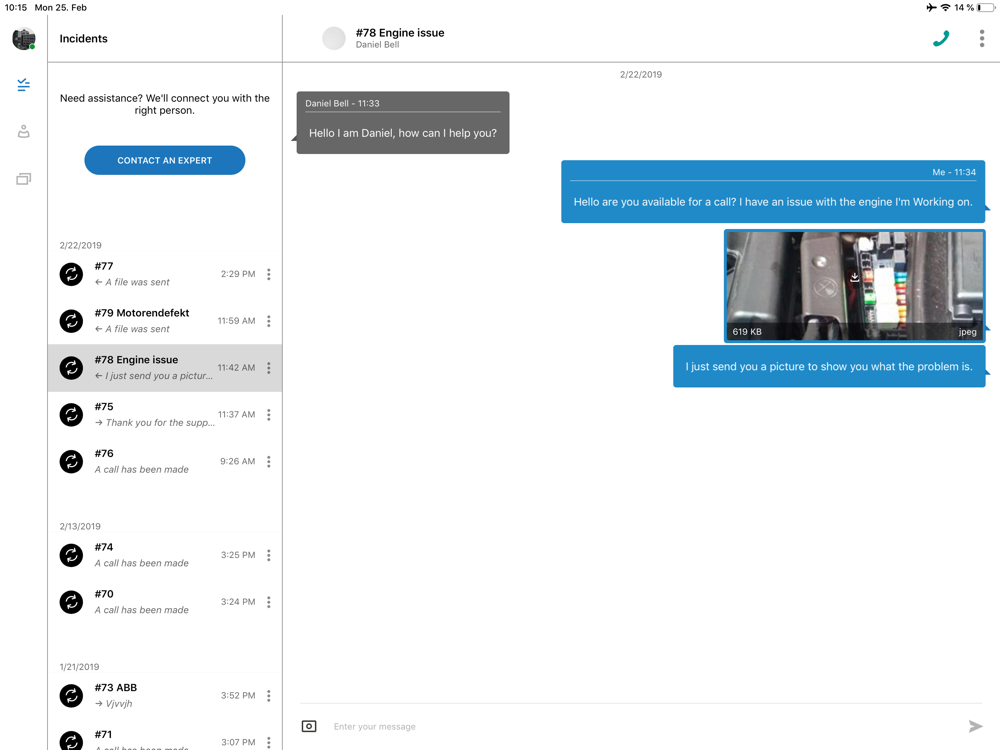Focus the Enter your message field
The height and width of the screenshot is (750, 1000).
[643, 726]
